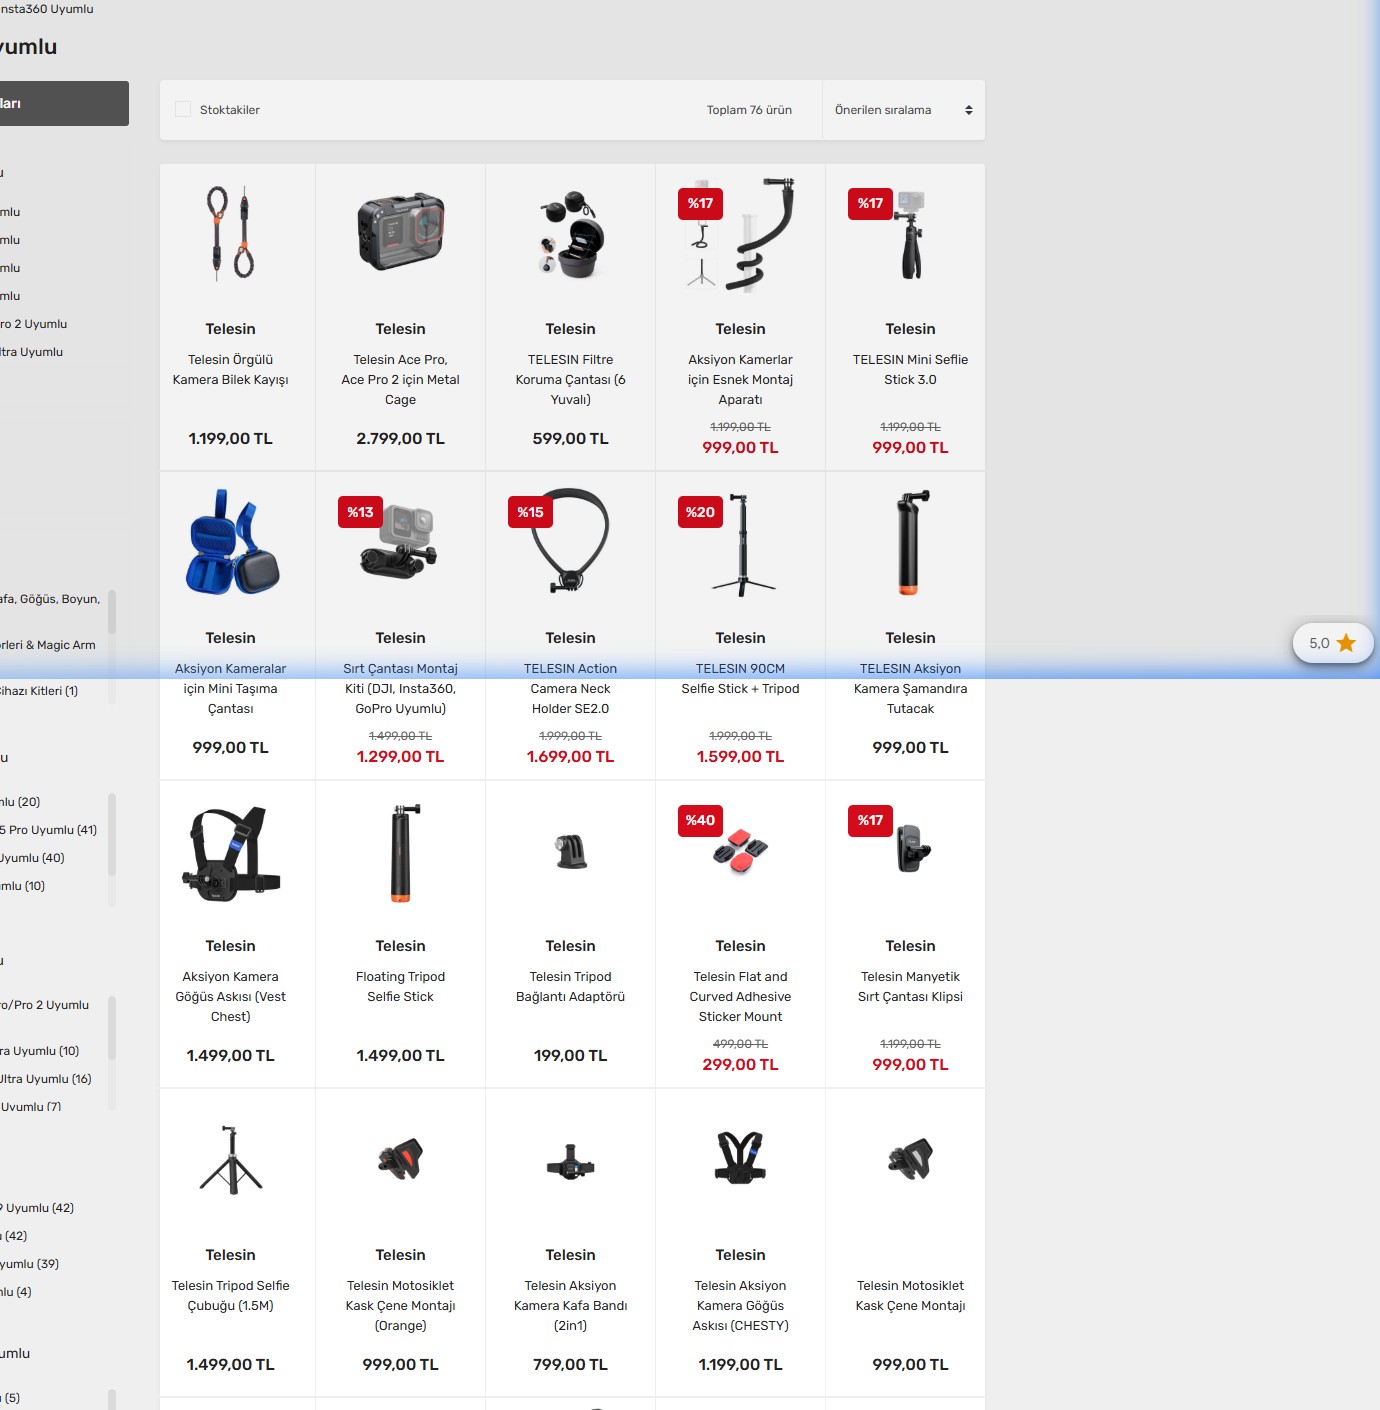Viewport: 1380px width, 1410px height.
Task: Open TELESIN Filtre Koruma Çantası (6 Yuvalı) title
Action: [571, 380]
